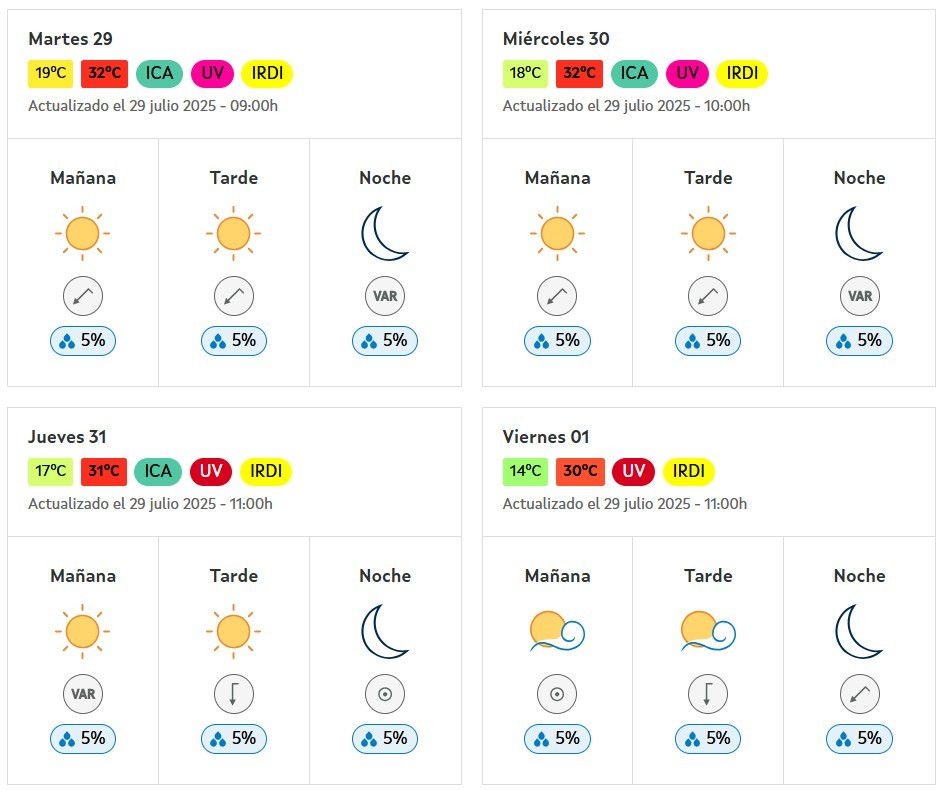Click the 32ºC max temperature for Martes 29
Viewport: 942px width, 790px height.
coord(105,73)
